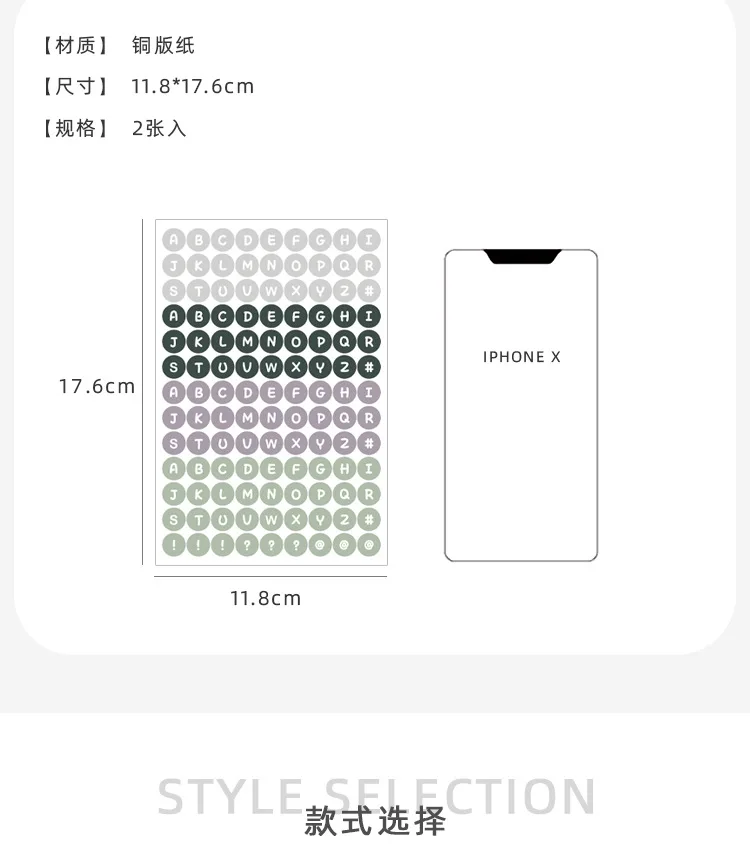Click the dark green letter A sticker
Screen dimensions: 750x854
click(174, 316)
